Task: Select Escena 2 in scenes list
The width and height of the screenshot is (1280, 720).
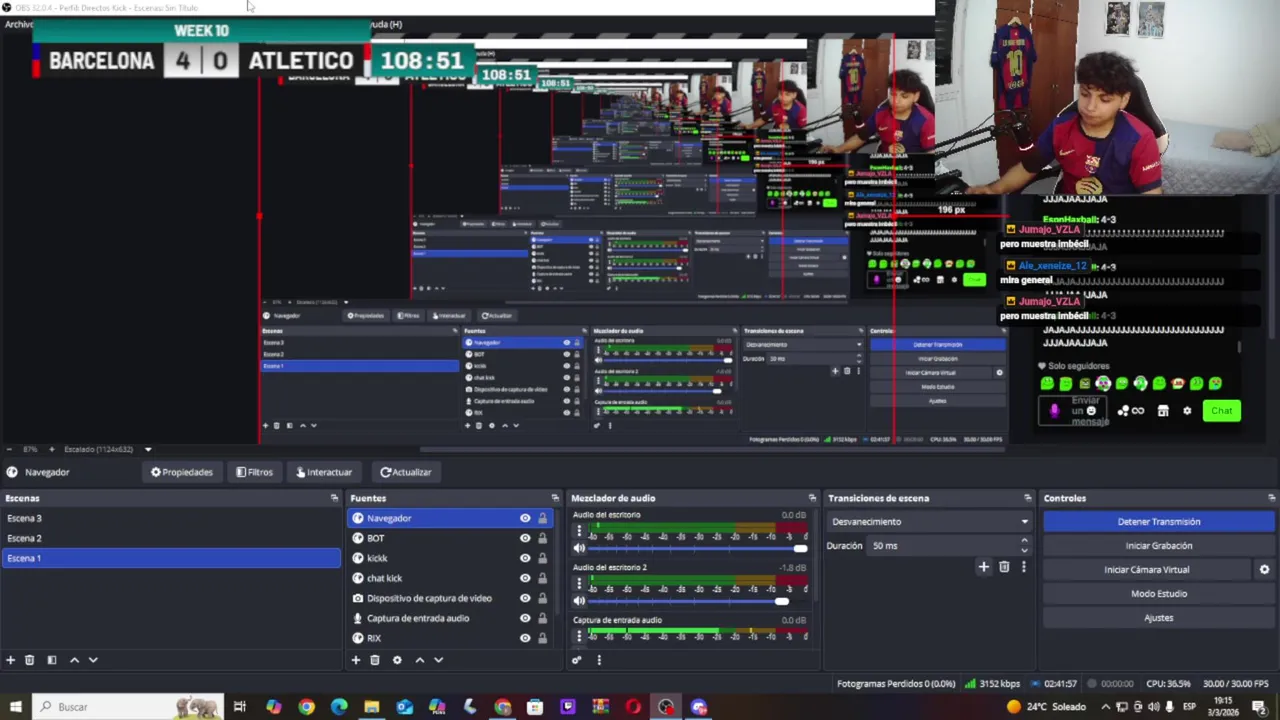Action: click(171, 538)
